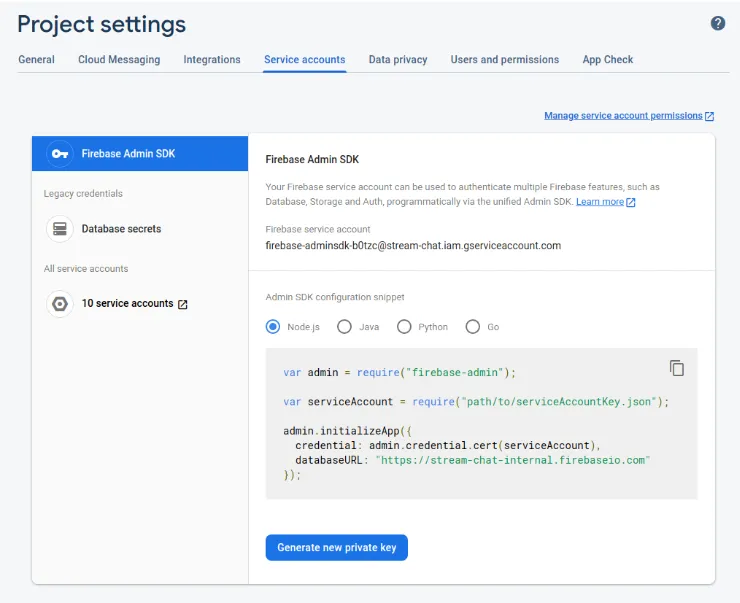The image size is (740, 603).
Task: Open the 10 service accounts link
Action: (127, 303)
